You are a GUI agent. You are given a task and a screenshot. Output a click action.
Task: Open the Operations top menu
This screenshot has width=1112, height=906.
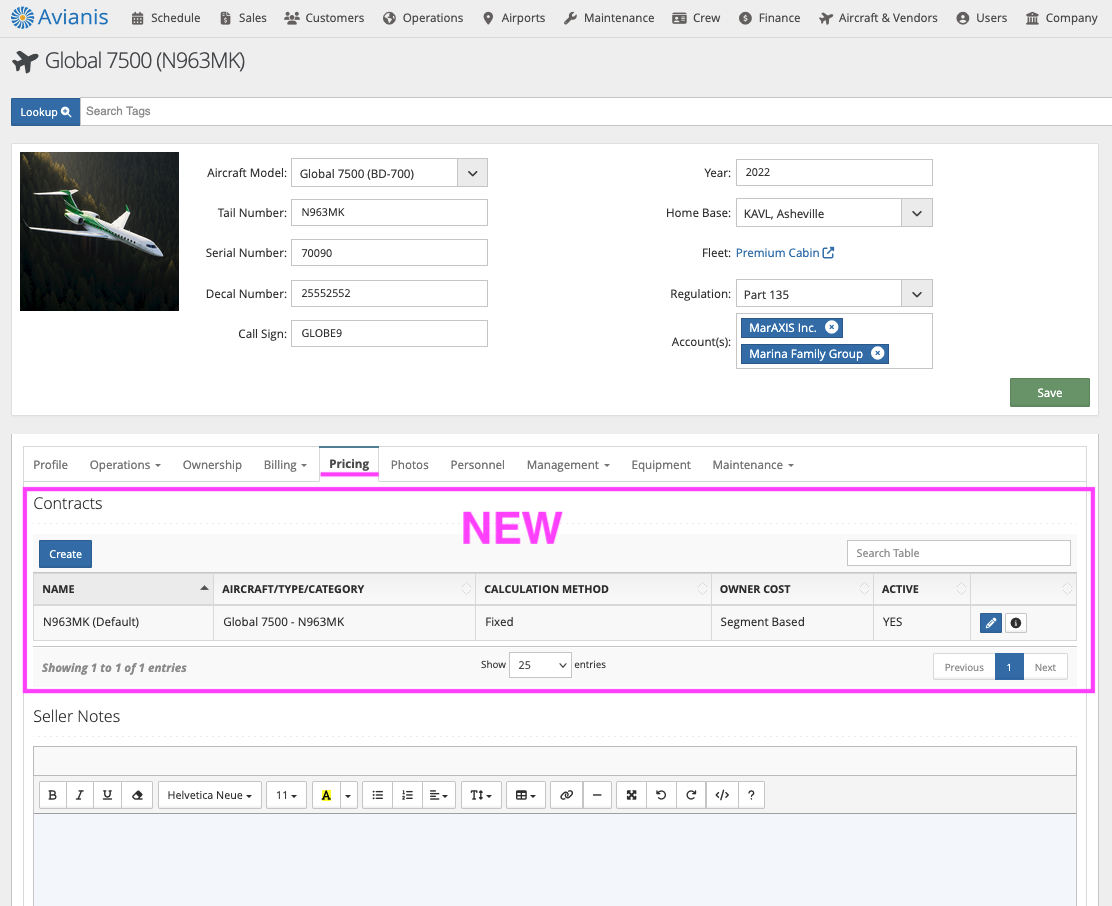pyautogui.click(x=423, y=18)
